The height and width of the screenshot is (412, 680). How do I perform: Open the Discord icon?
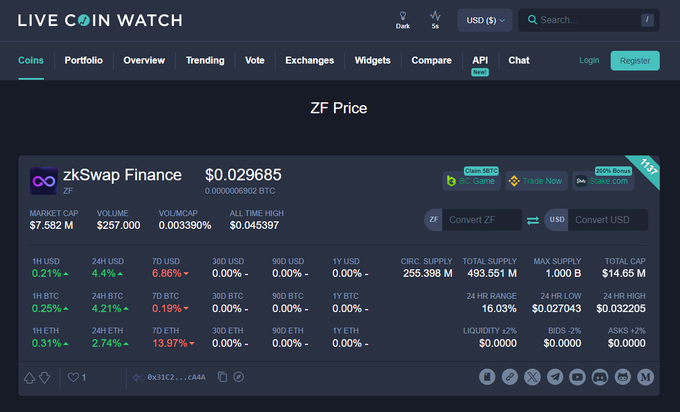[x=600, y=377]
